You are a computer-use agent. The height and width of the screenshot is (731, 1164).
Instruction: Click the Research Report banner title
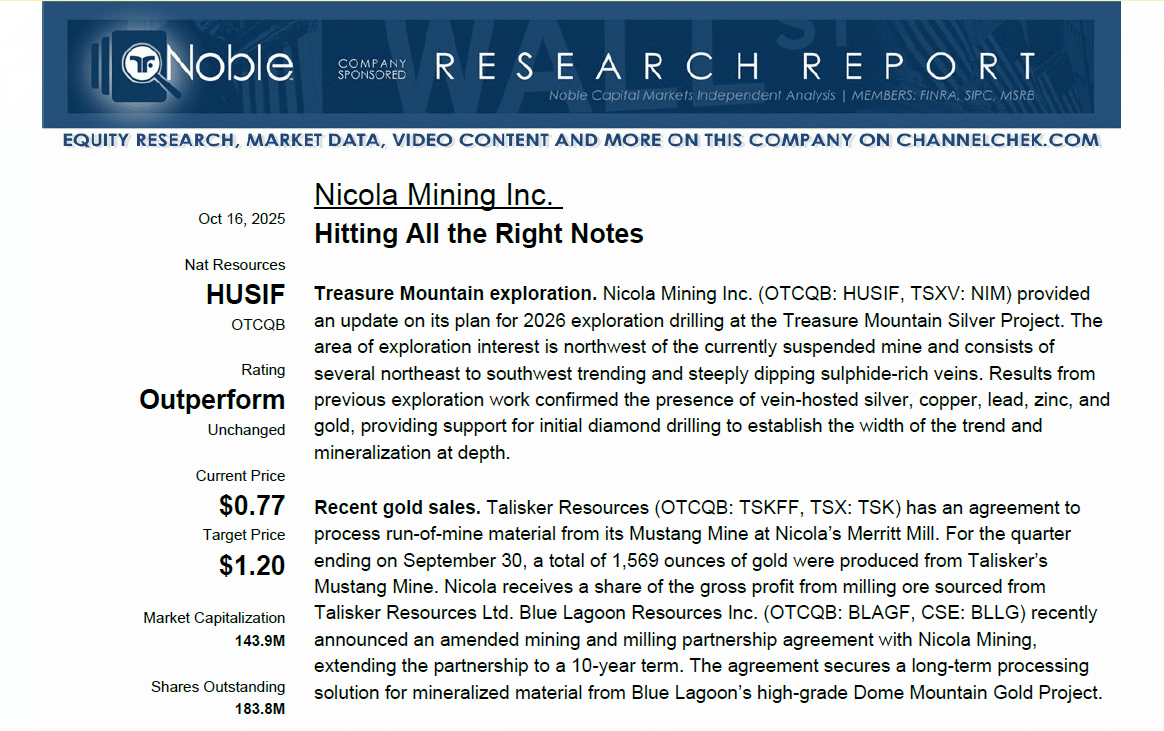pyautogui.click(x=734, y=66)
